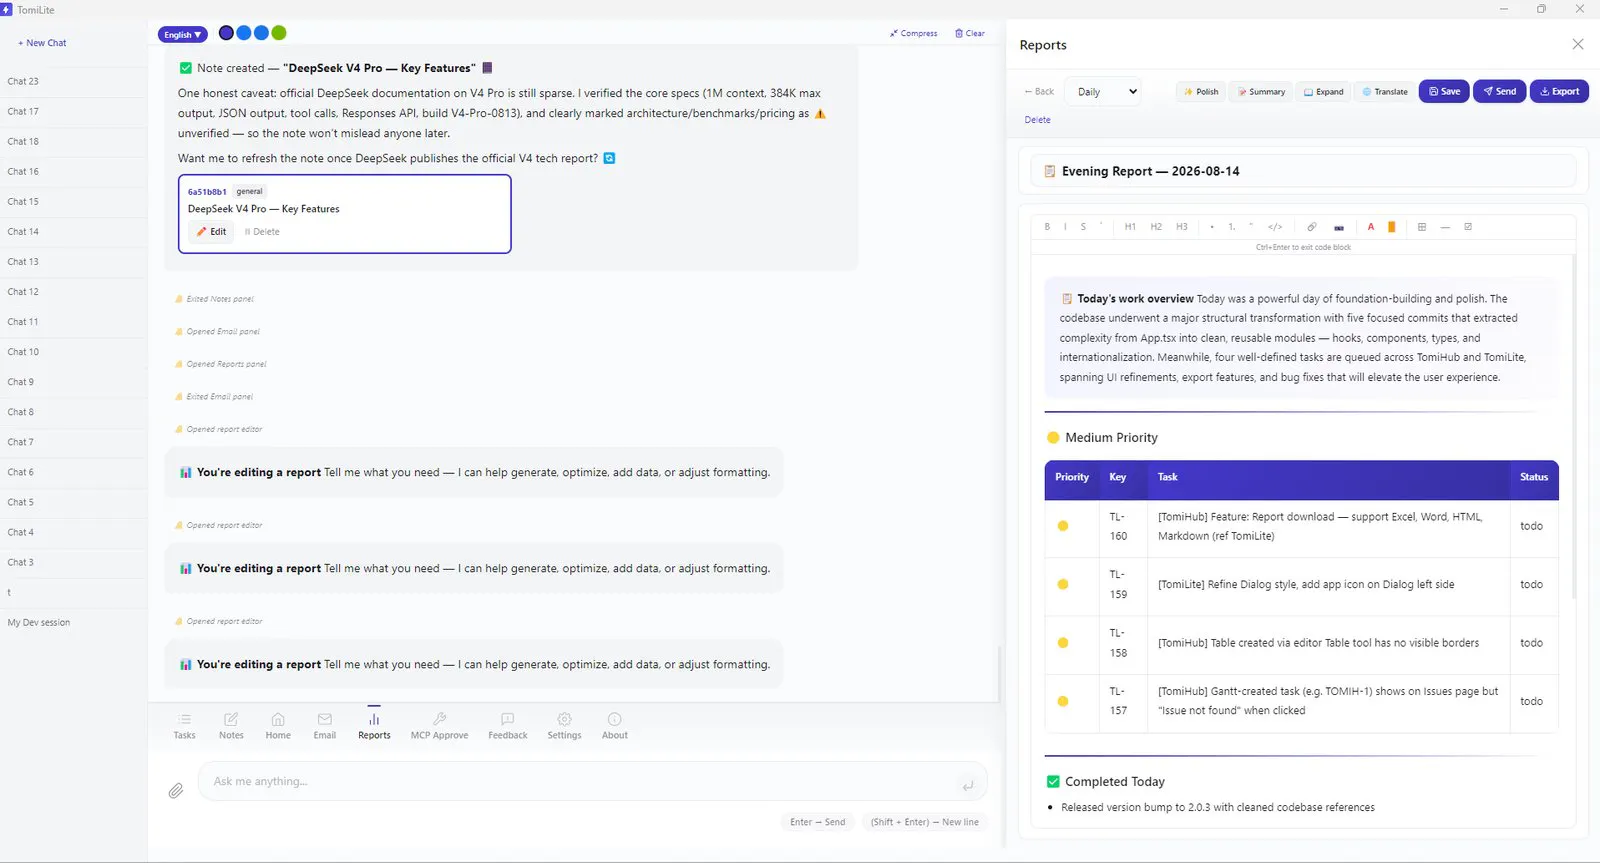Delete the DeepSeek V4 Pro note card
The height and width of the screenshot is (863, 1600).
(x=262, y=232)
